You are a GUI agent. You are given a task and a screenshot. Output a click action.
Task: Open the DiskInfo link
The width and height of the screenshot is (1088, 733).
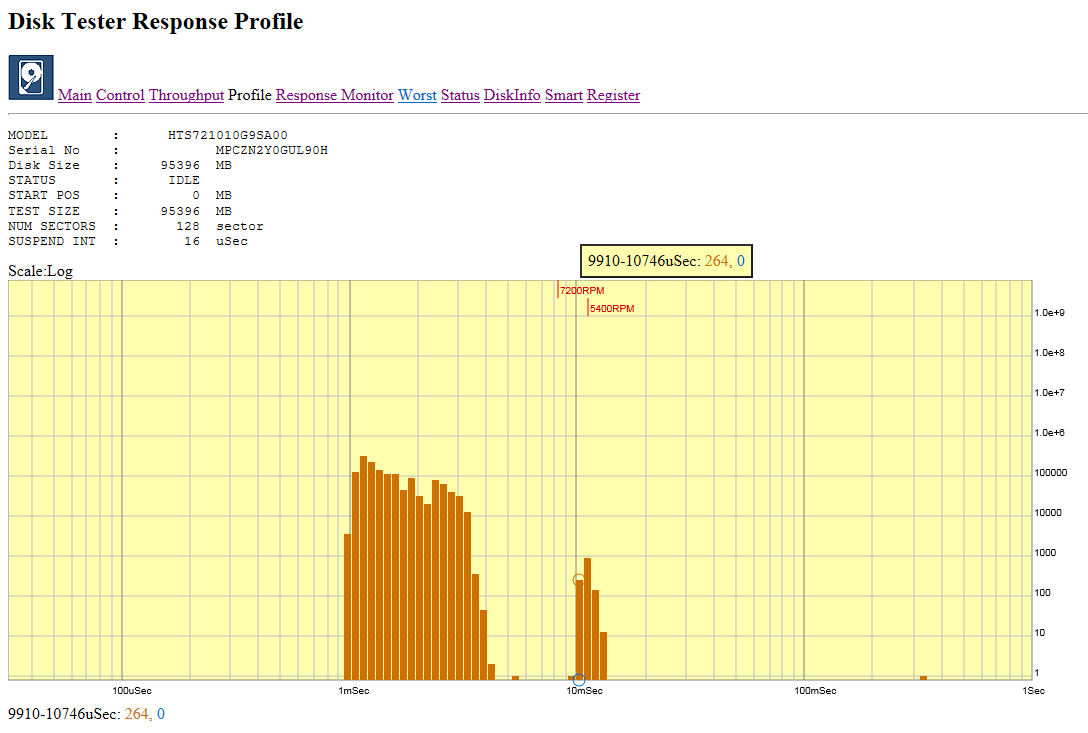(x=512, y=96)
